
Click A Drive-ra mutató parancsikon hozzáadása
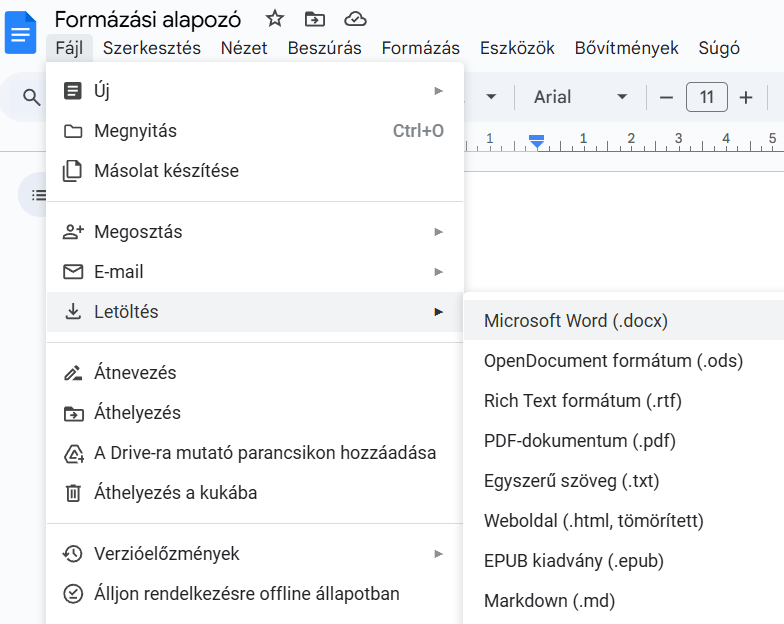click(255, 453)
